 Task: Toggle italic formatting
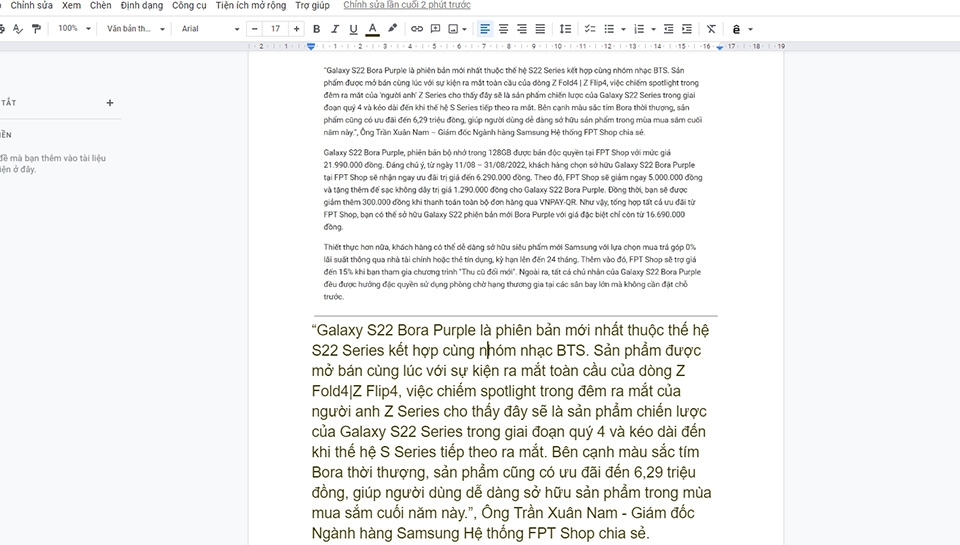click(335, 29)
